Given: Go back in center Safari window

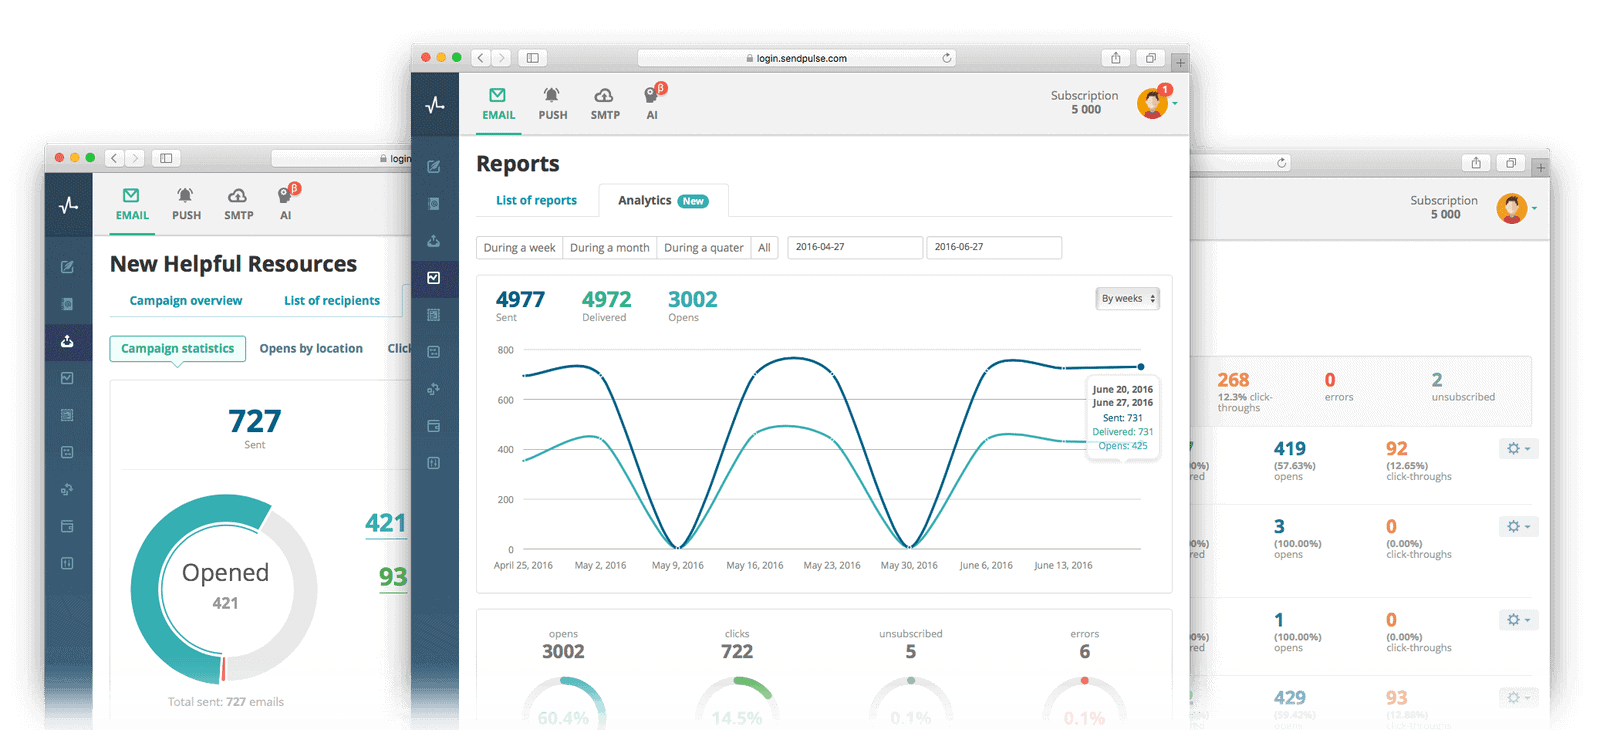Looking at the screenshot, I should [481, 58].
